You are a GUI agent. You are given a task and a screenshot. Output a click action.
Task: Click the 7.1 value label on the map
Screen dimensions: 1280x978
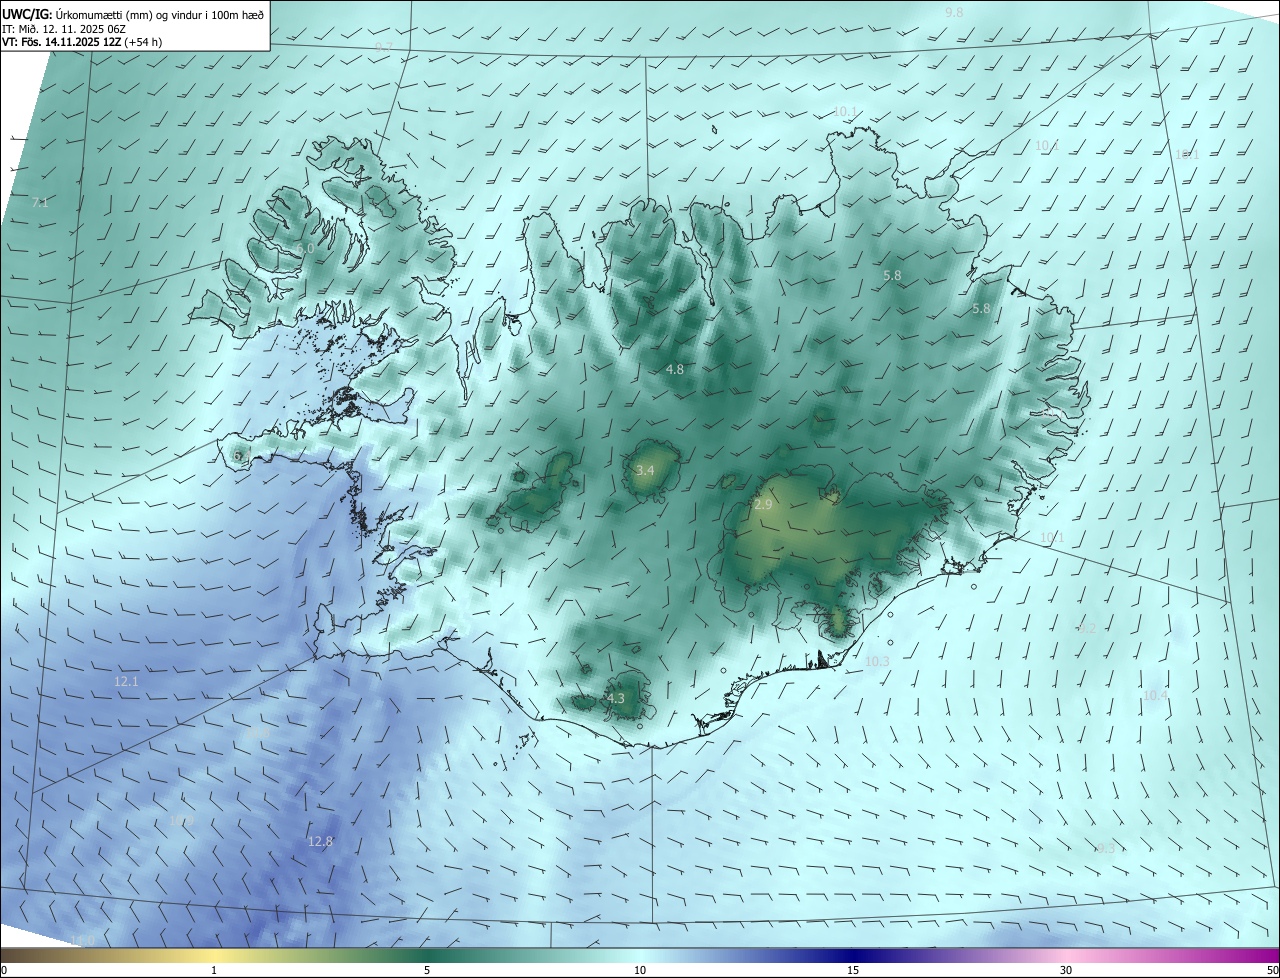pos(40,202)
